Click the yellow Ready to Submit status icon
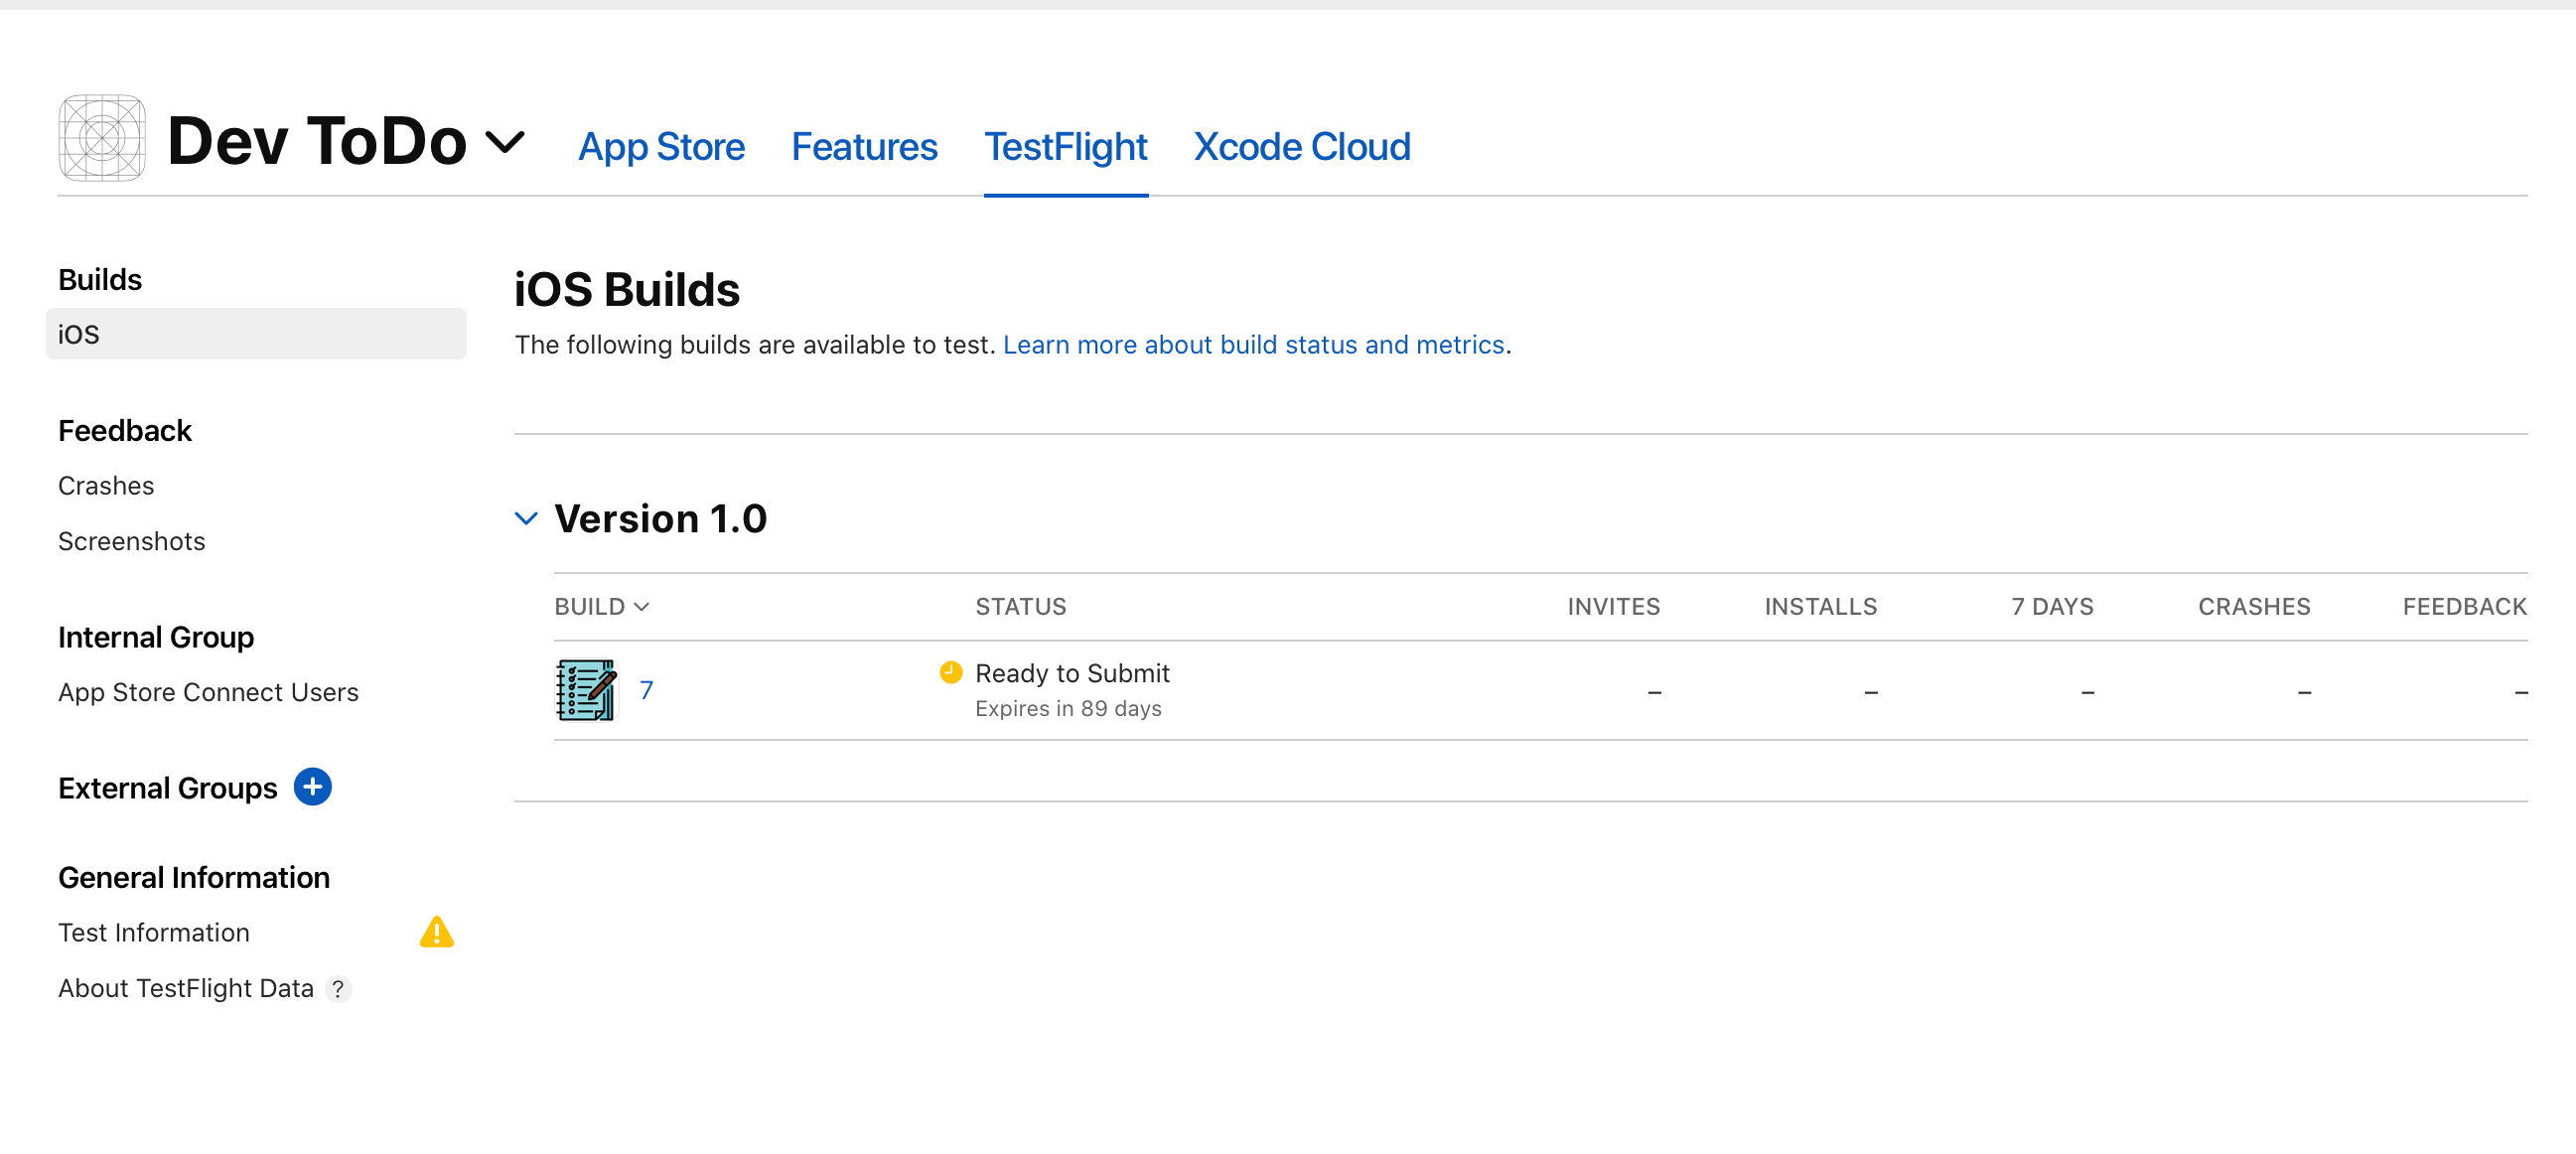This screenshot has height=1154, width=2576. (951, 672)
